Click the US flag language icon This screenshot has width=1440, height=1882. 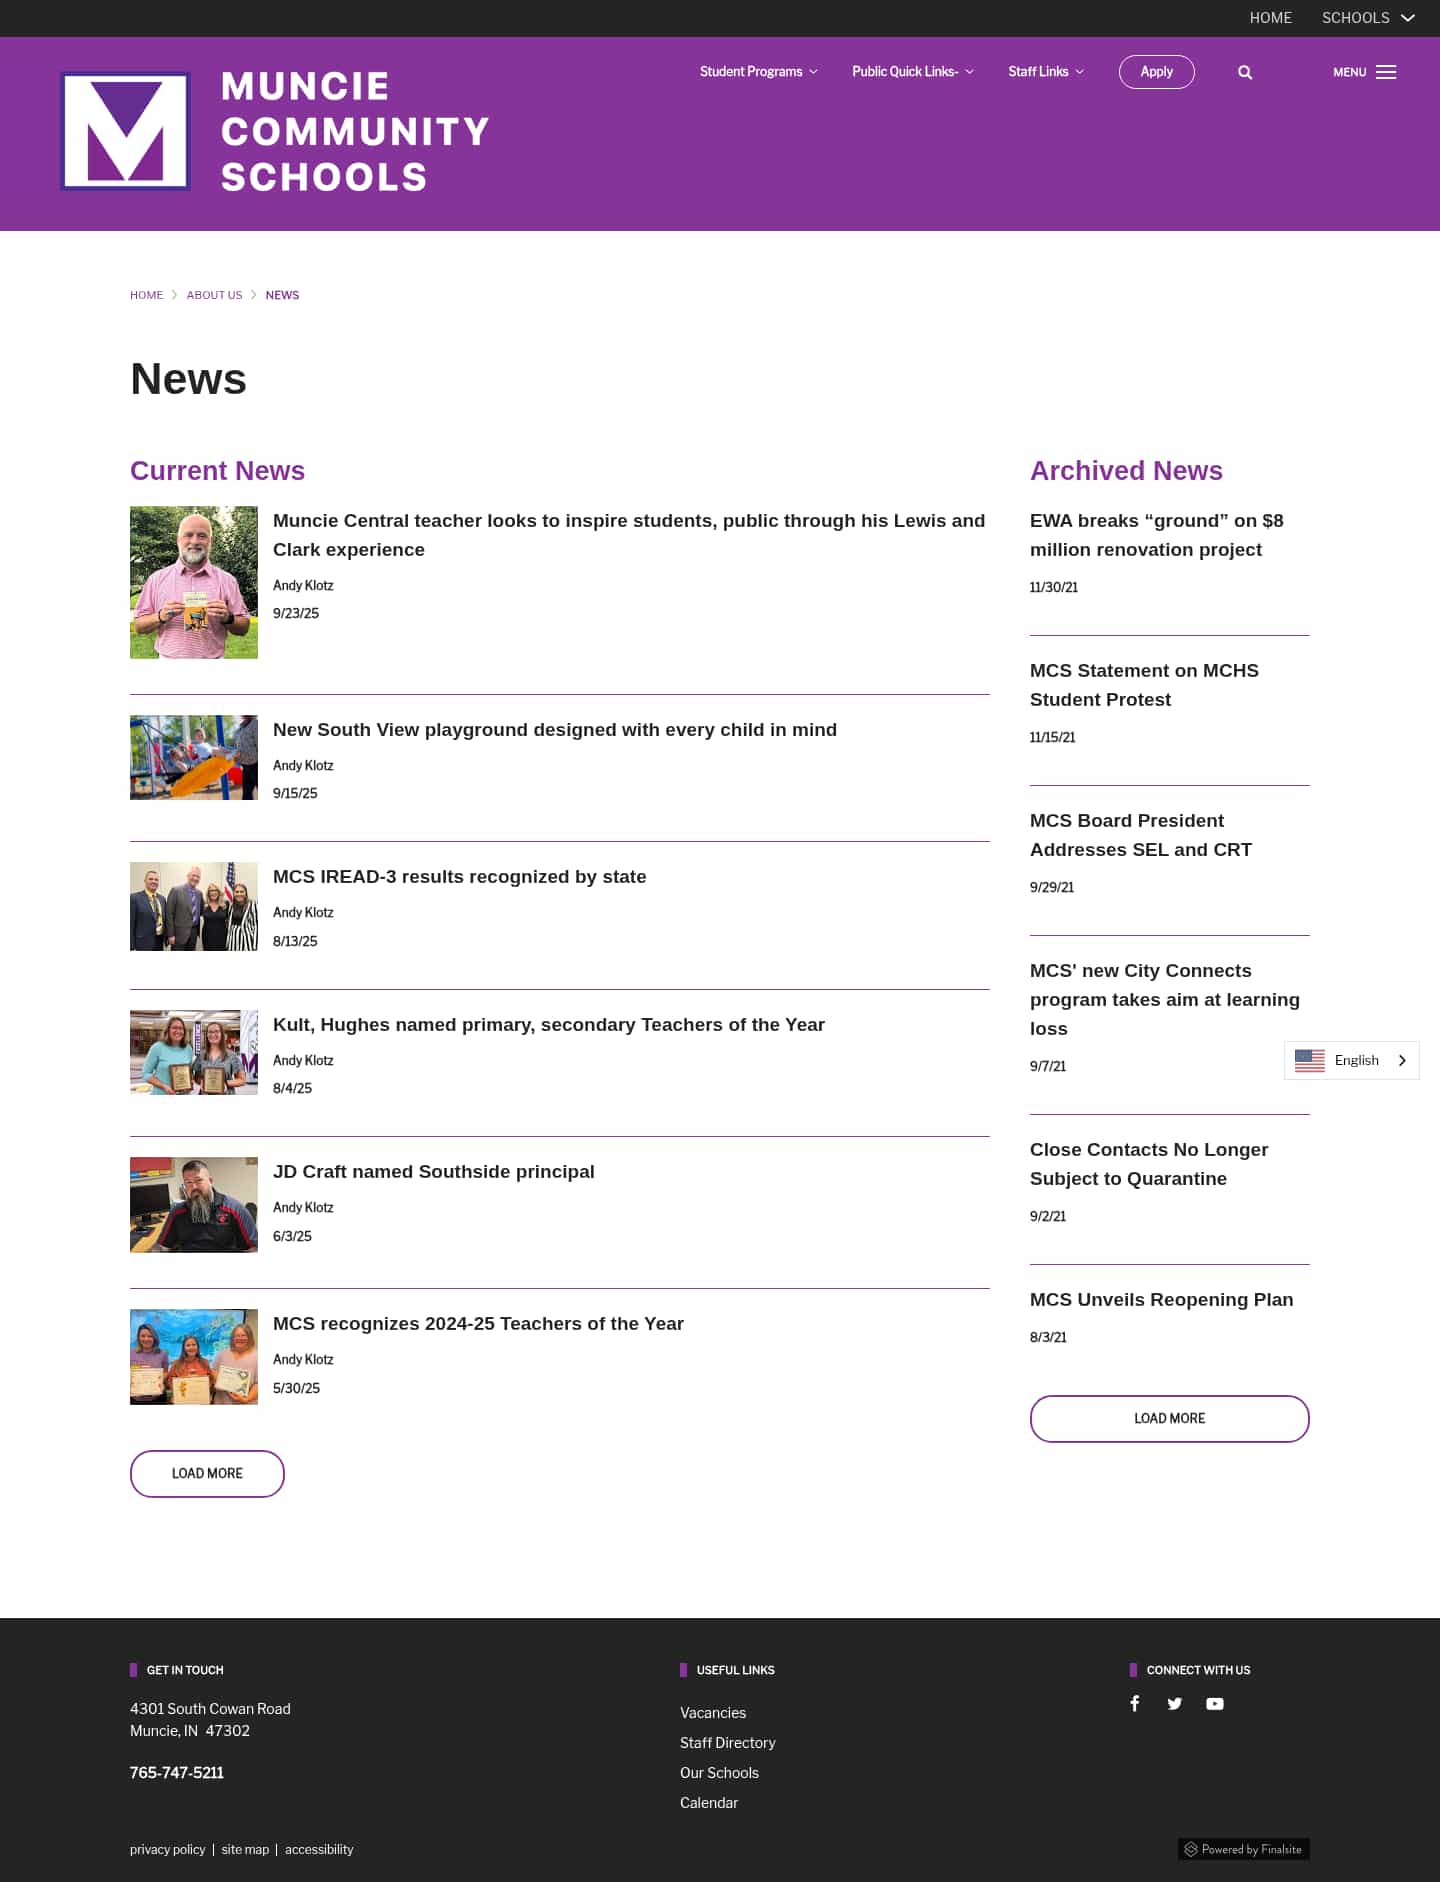(x=1309, y=1060)
